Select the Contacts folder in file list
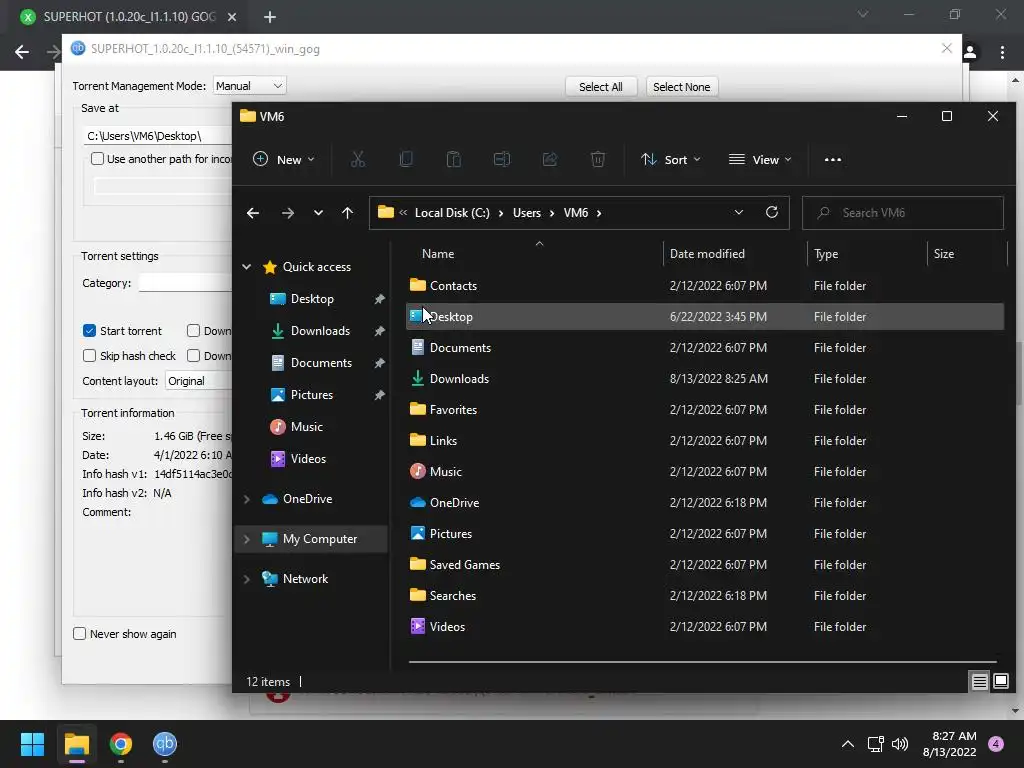 click(x=705, y=286)
